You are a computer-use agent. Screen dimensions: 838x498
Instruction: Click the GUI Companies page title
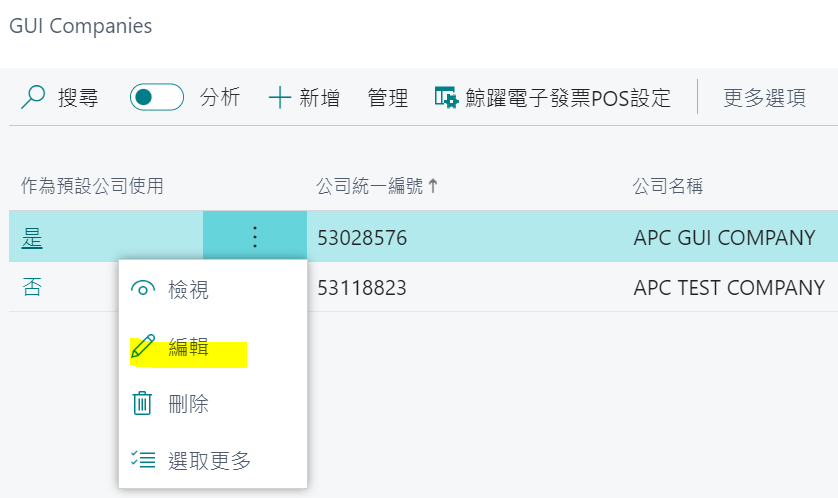click(81, 26)
